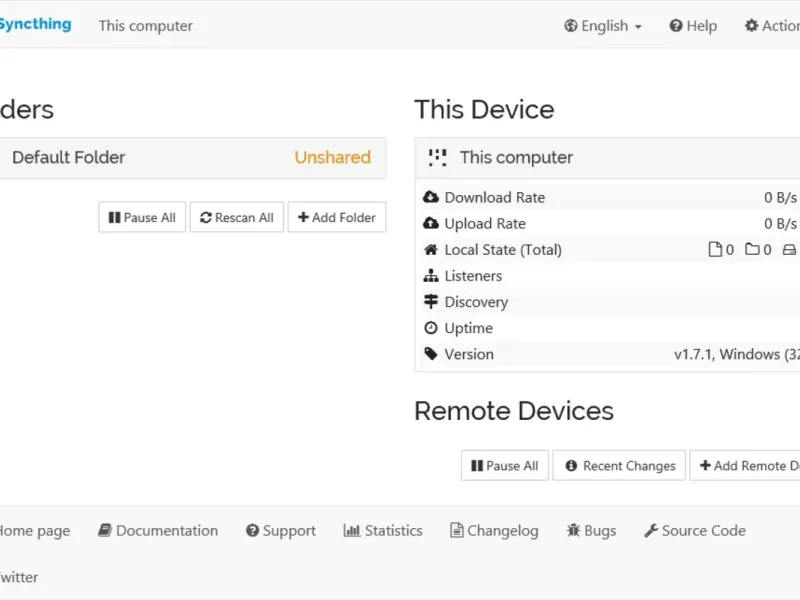Pause All remote devices
This screenshot has height=600, width=800.
click(x=504, y=465)
